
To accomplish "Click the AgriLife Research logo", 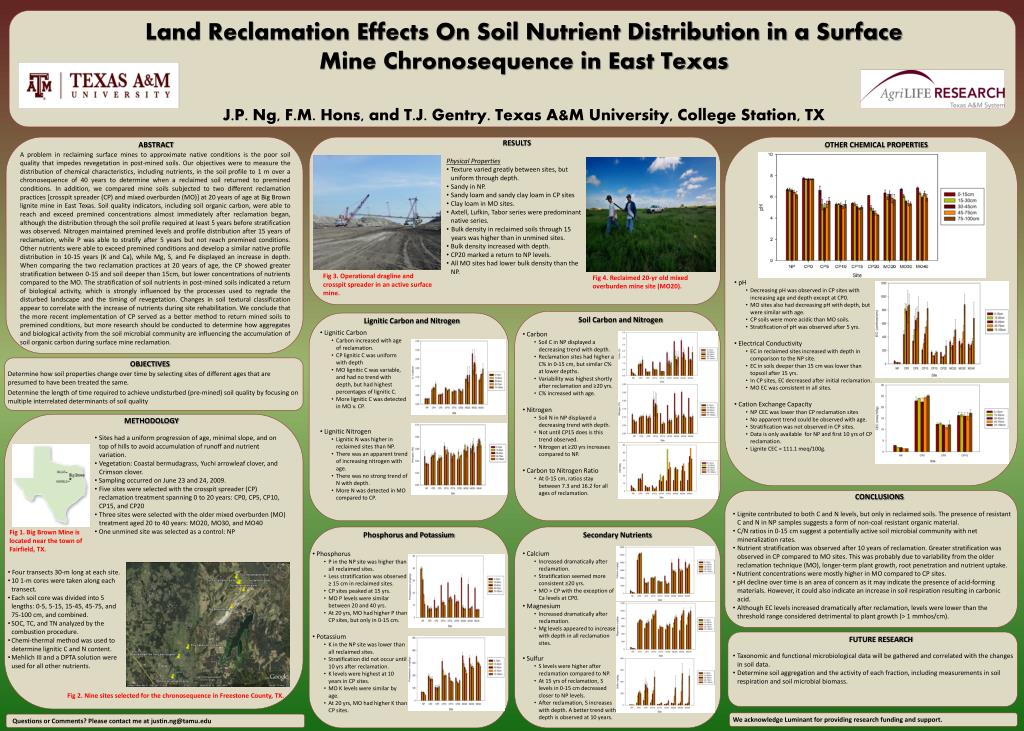I will click(x=933, y=89).
